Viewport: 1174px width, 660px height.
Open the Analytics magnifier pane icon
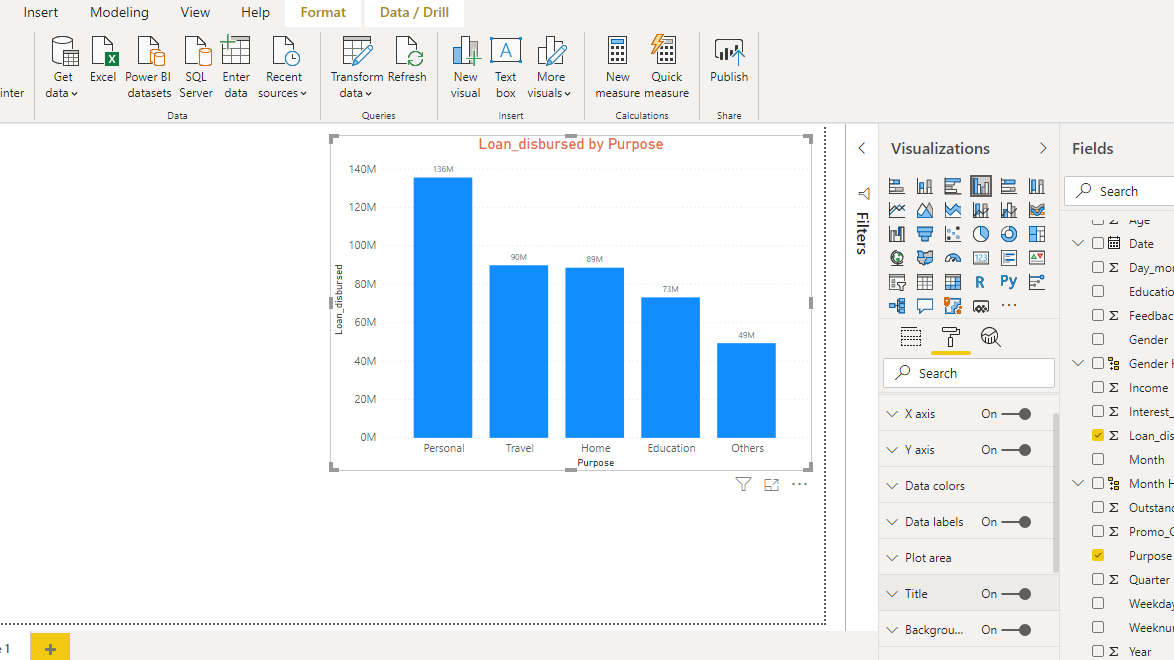990,337
